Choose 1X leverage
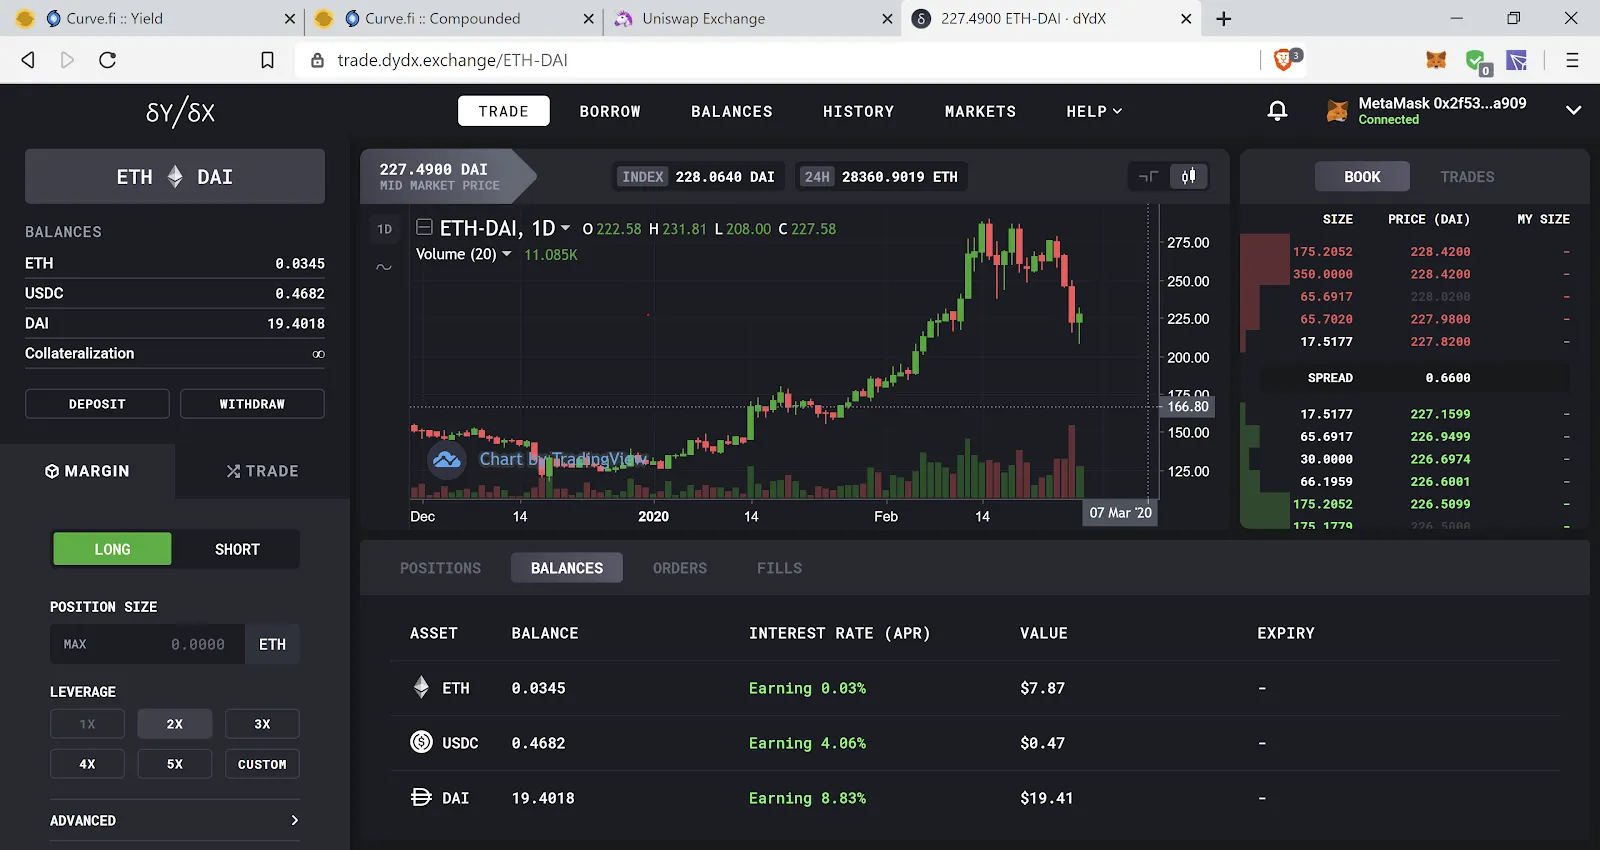 click(87, 724)
